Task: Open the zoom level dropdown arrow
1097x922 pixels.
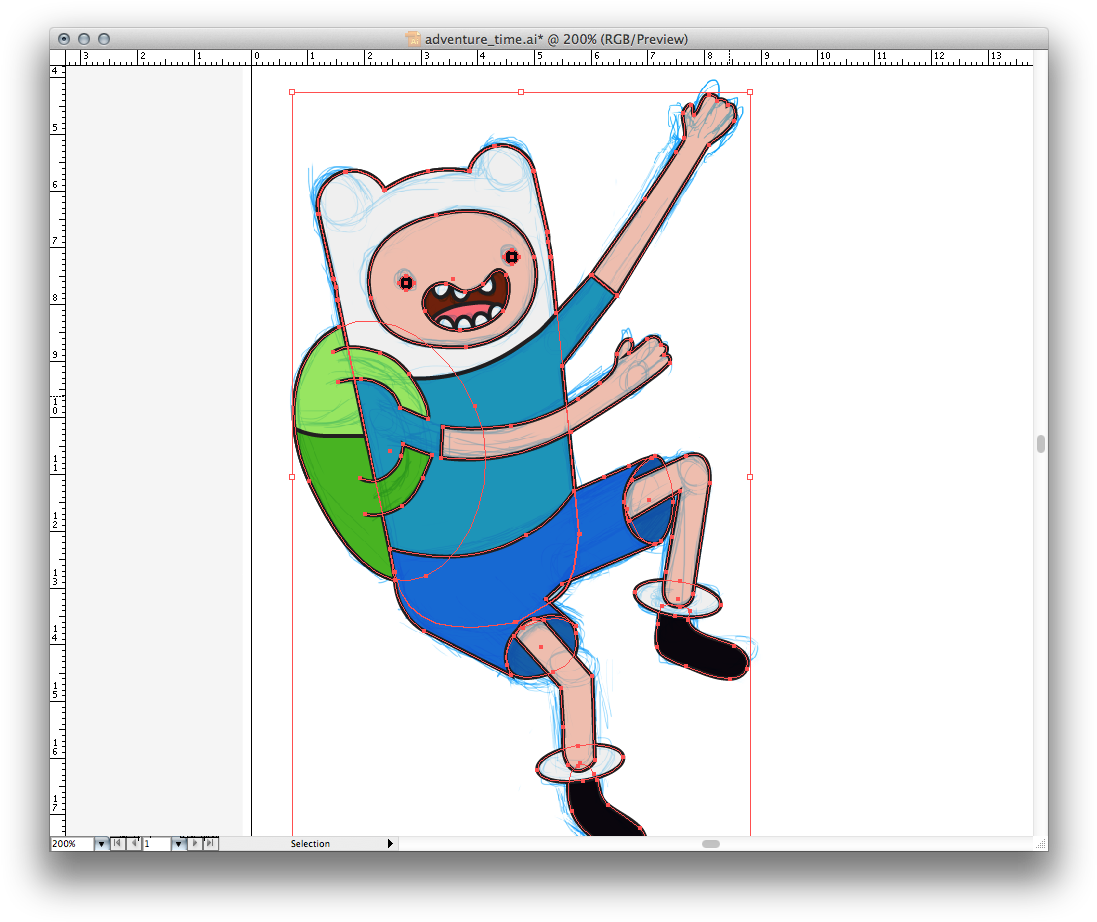Action: 100,843
